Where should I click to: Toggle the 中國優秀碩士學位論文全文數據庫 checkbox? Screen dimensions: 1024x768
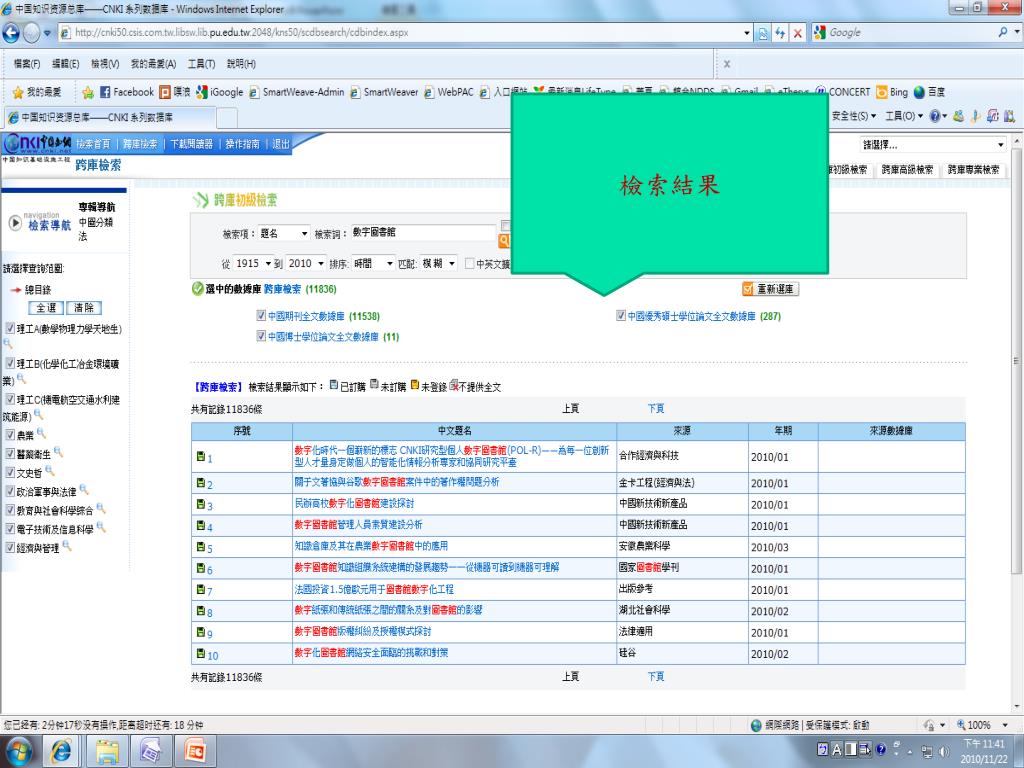point(621,315)
